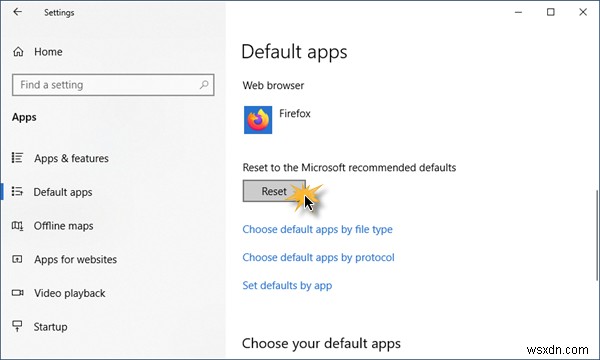Select the Default apps list icon
This screenshot has width=600, height=360.
coord(17,191)
